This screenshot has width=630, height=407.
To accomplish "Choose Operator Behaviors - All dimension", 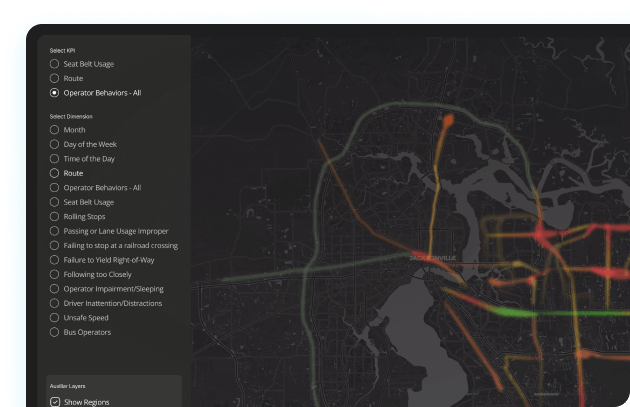I will click(x=55, y=187).
